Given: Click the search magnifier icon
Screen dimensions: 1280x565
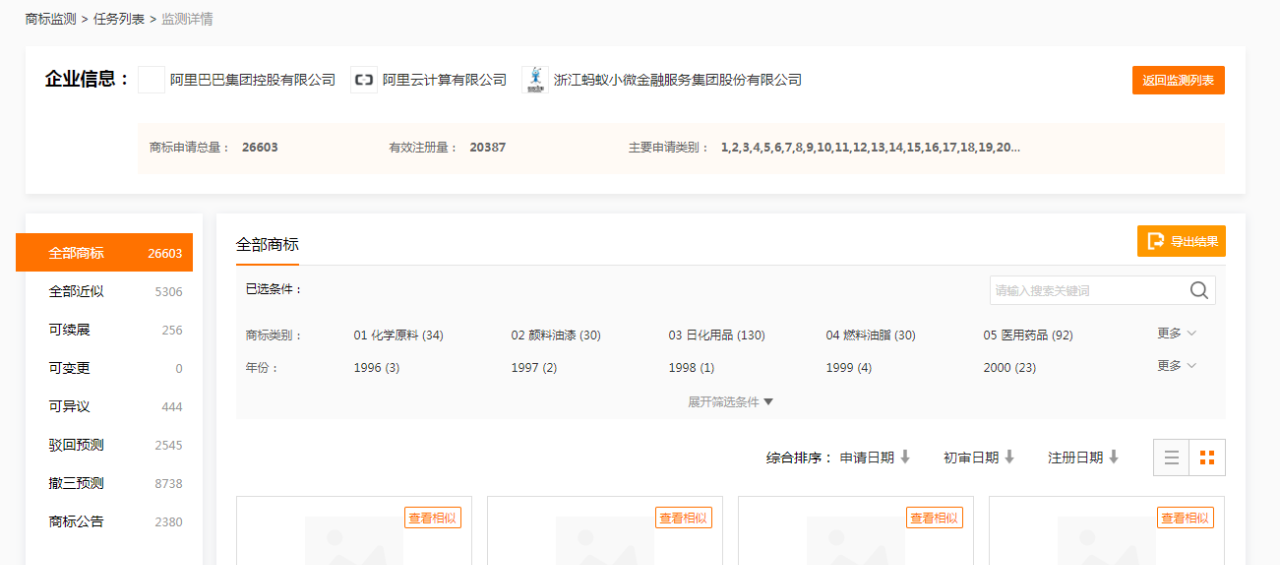Looking at the screenshot, I should pos(1199,290).
